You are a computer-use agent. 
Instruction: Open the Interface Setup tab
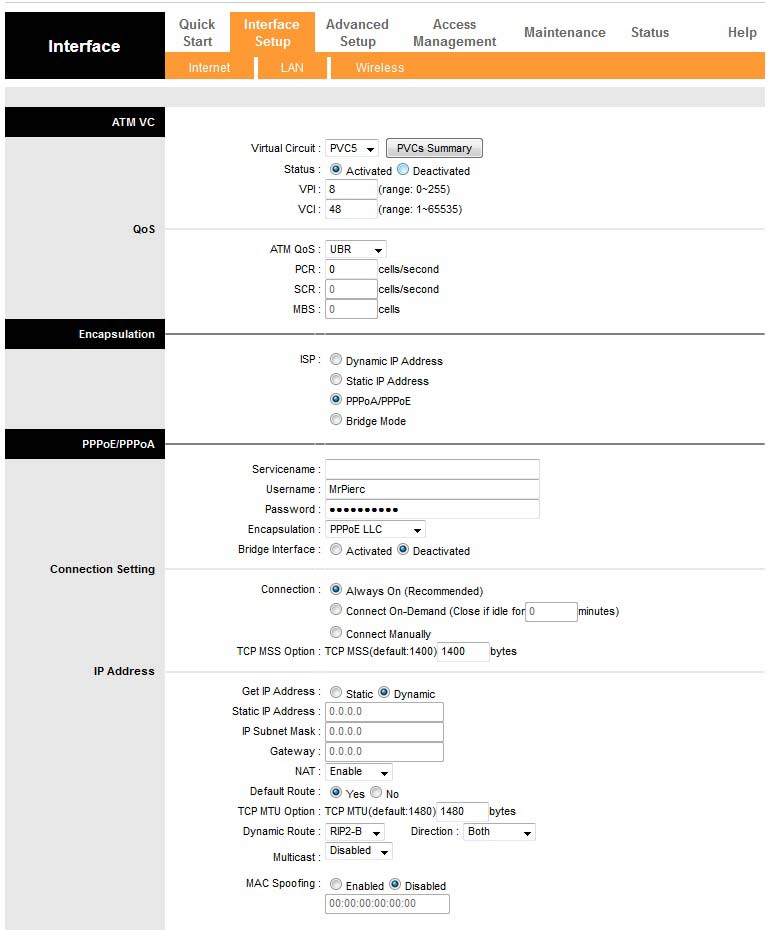click(x=272, y=33)
